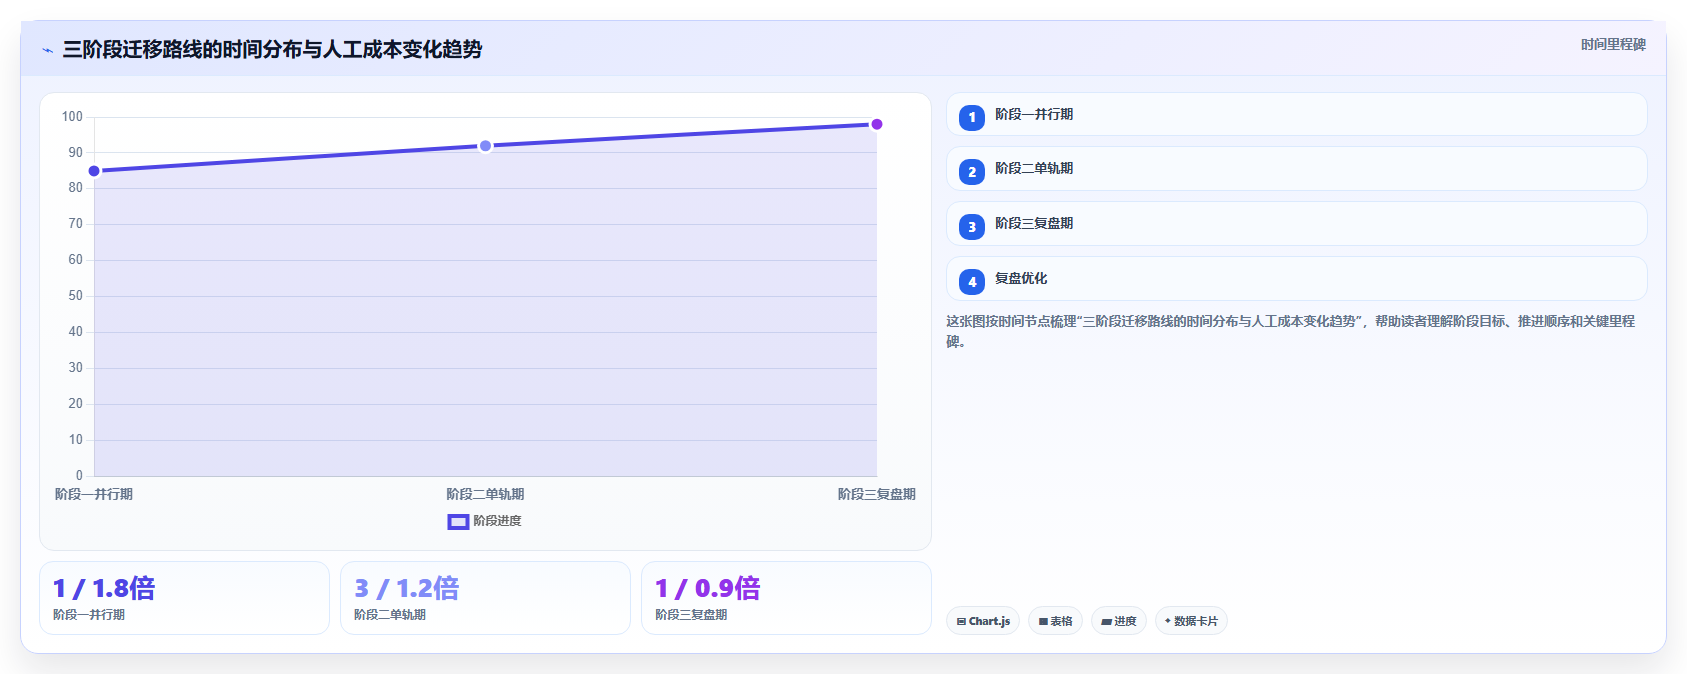Click the x-axis label 阶段三复盘期
Image resolution: width=1687 pixels, height=674 pixels.
(x=877, y=494)
